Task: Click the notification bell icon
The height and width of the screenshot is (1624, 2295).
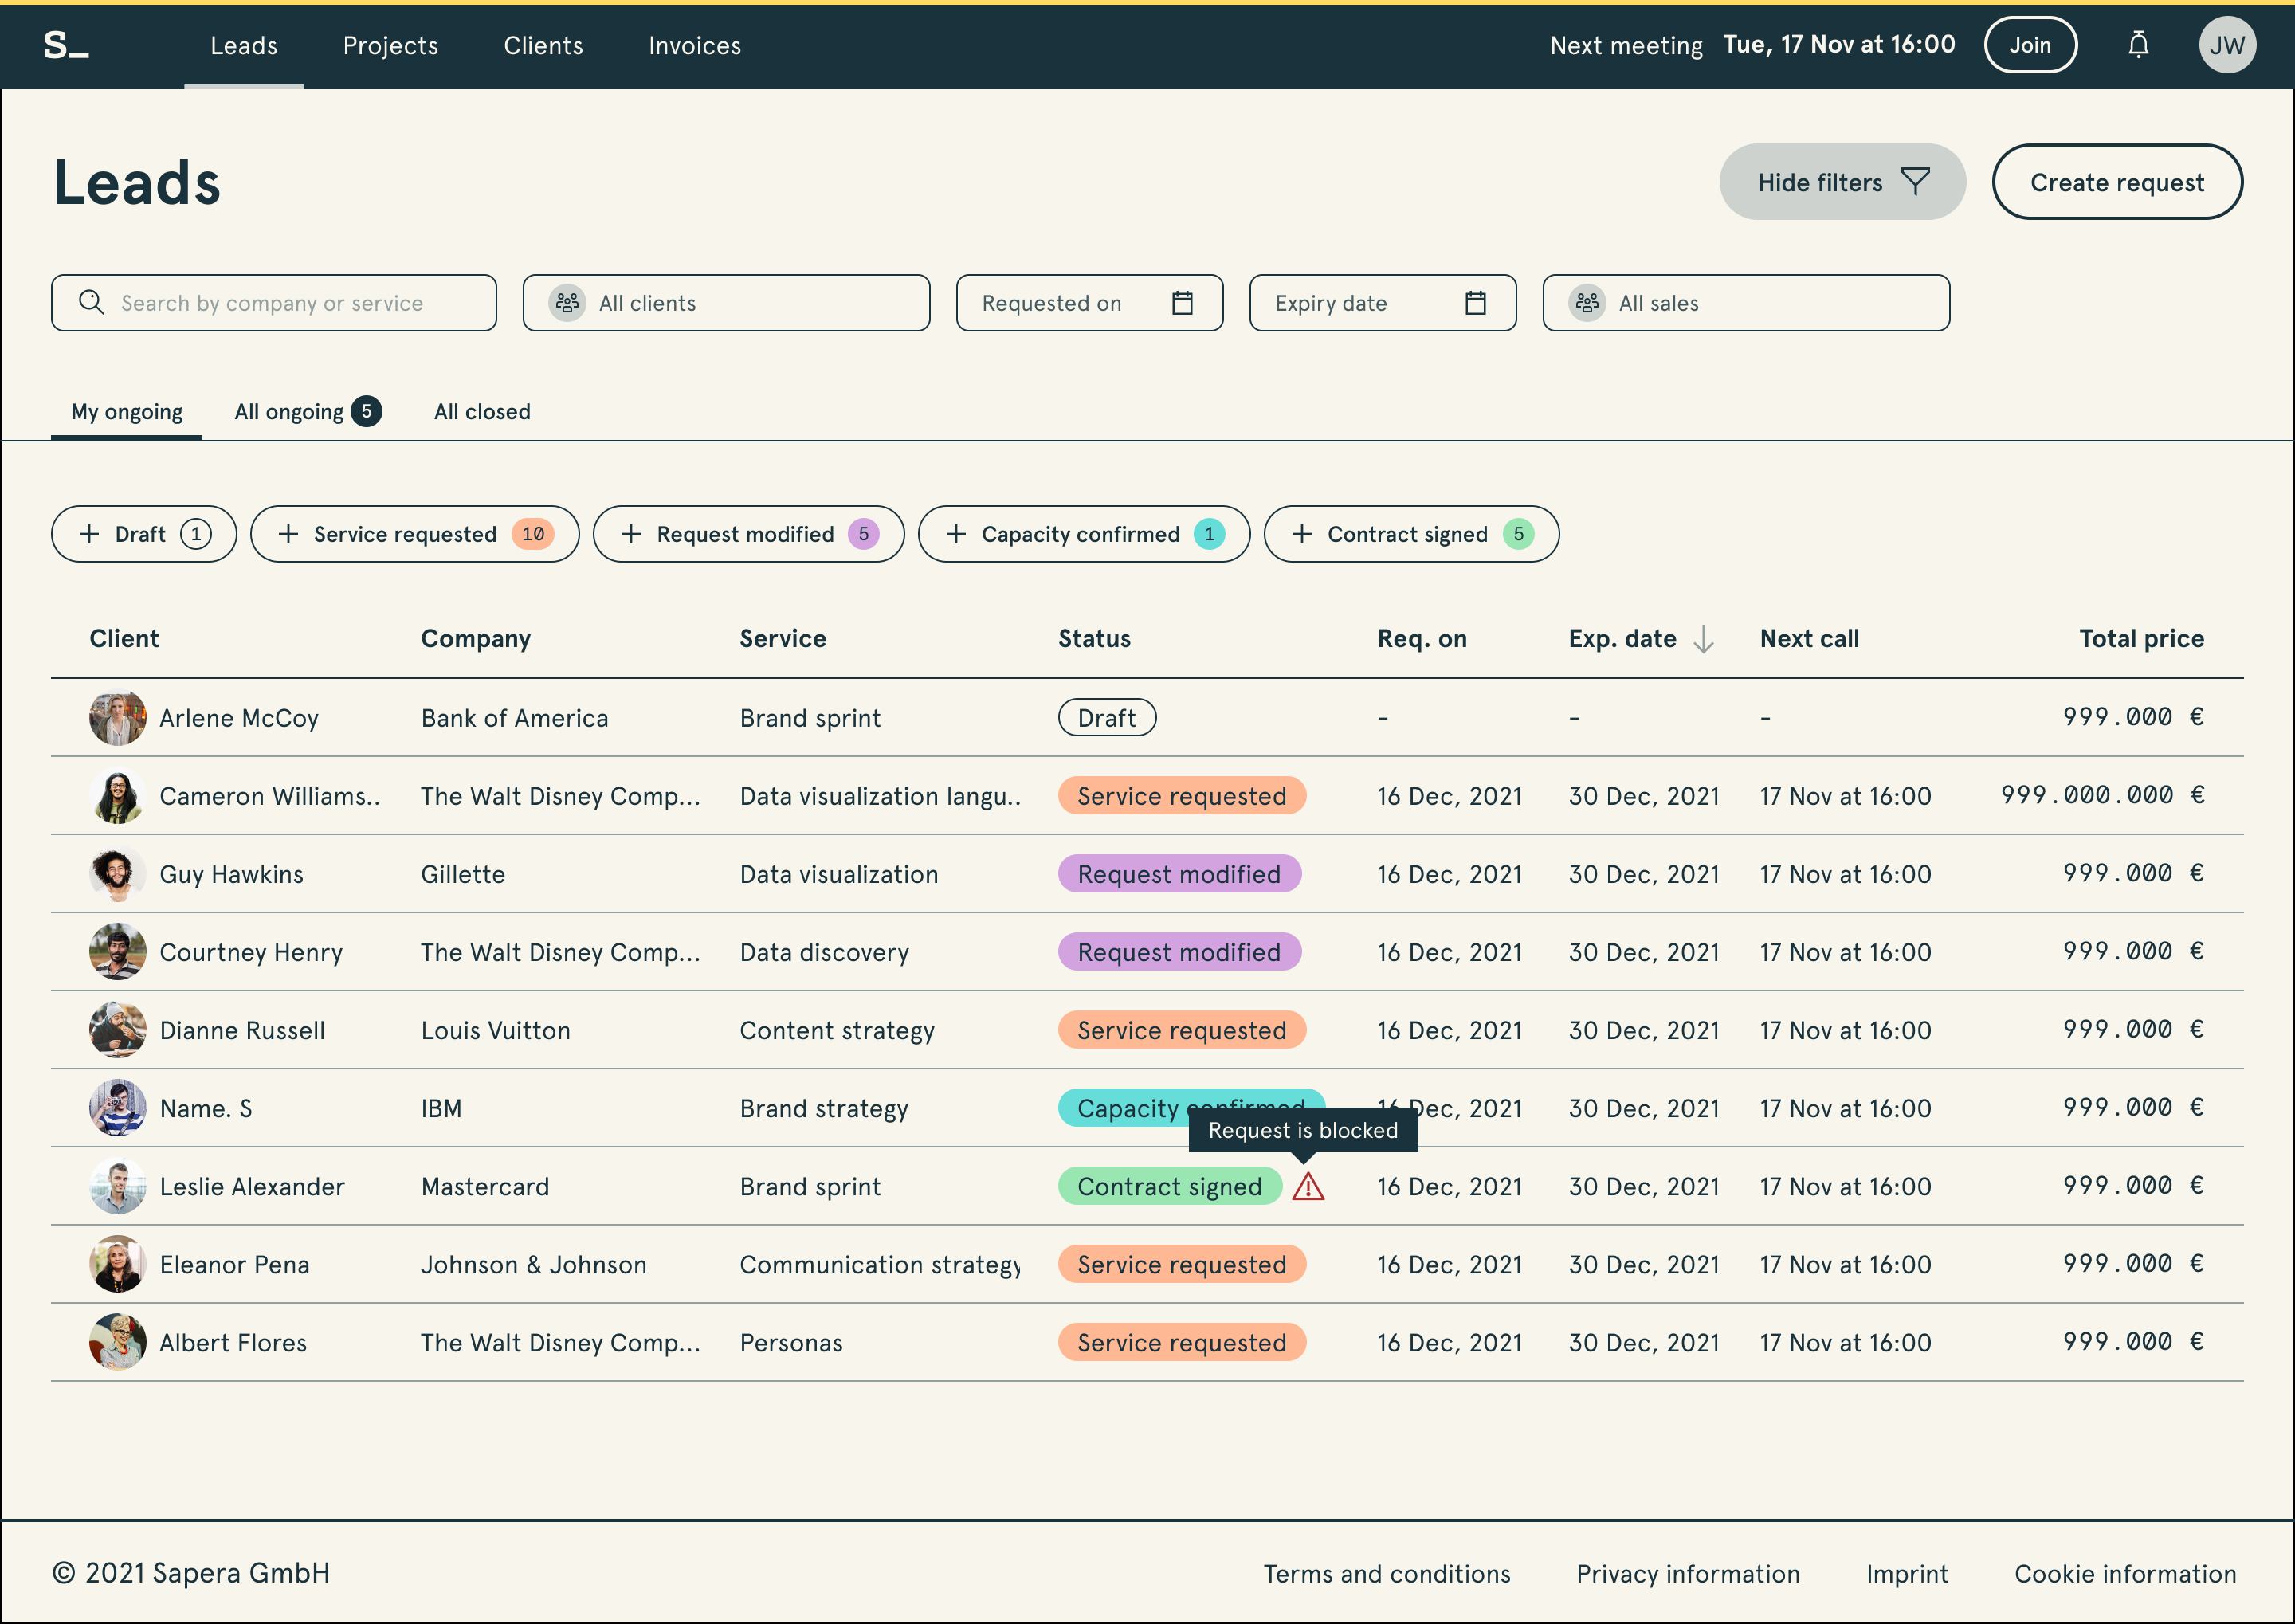Action: coord(2138,45)
